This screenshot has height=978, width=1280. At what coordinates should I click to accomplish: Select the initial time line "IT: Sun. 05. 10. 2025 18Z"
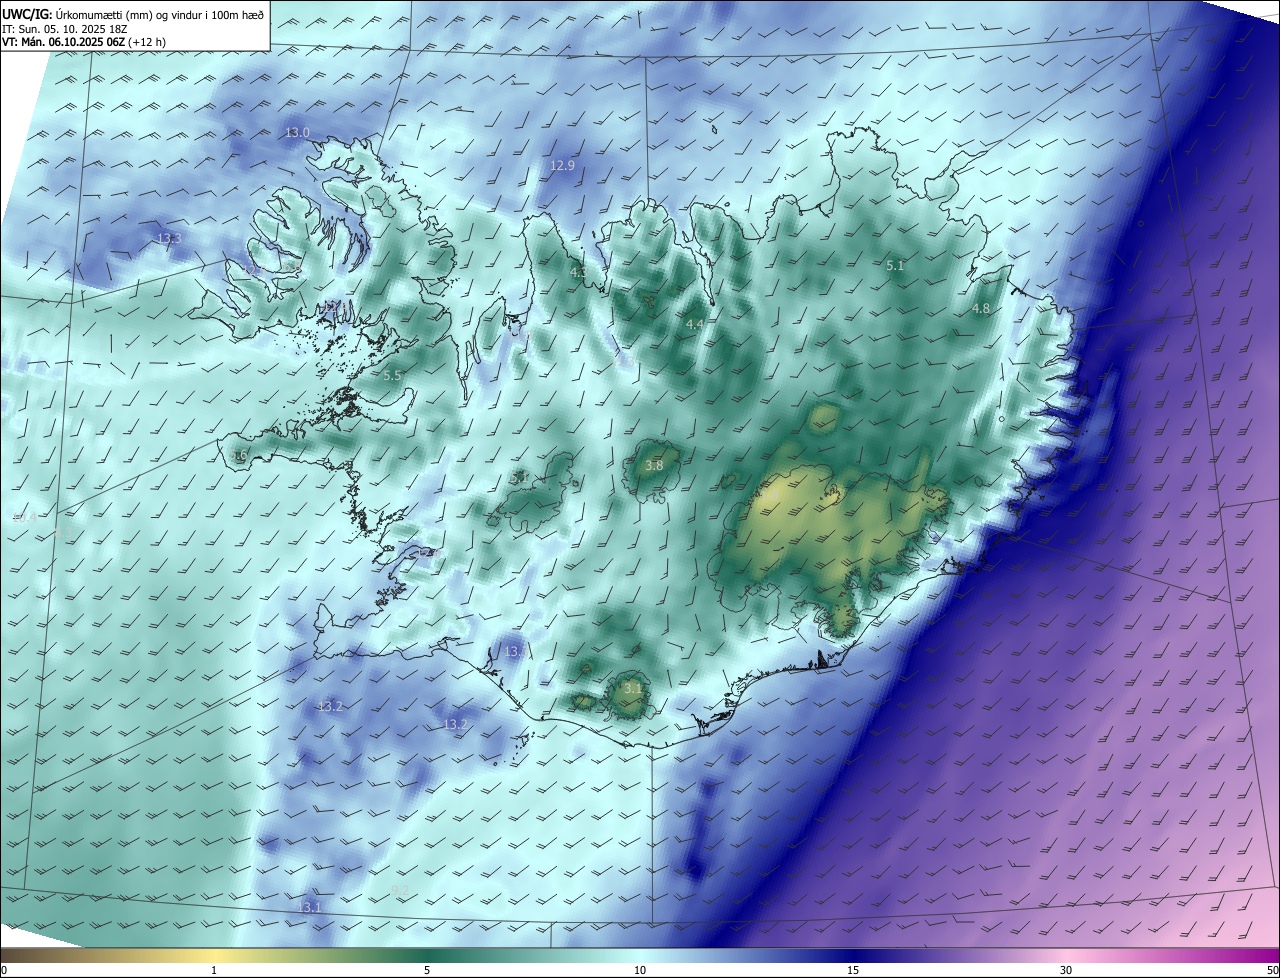(x=64, y=28)
